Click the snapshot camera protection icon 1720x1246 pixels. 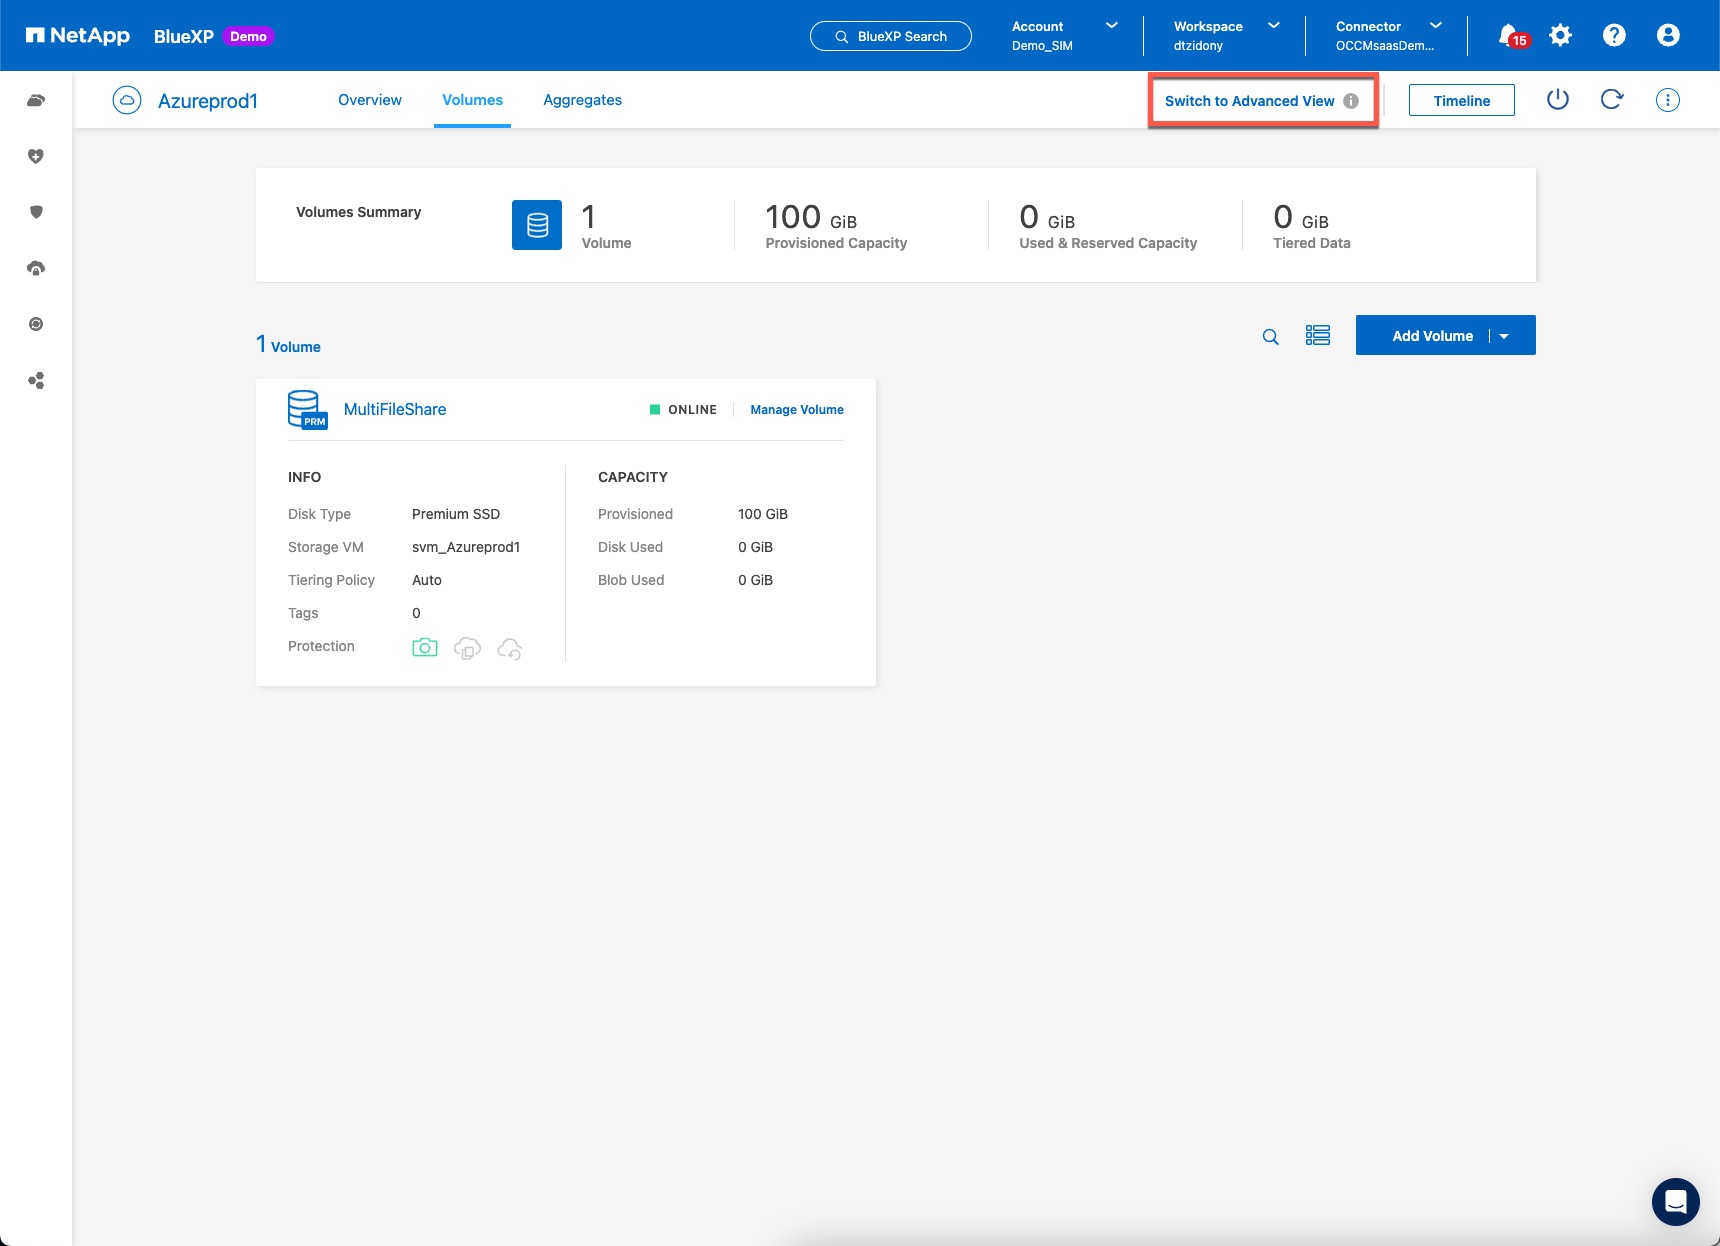(x=425, y=648)
